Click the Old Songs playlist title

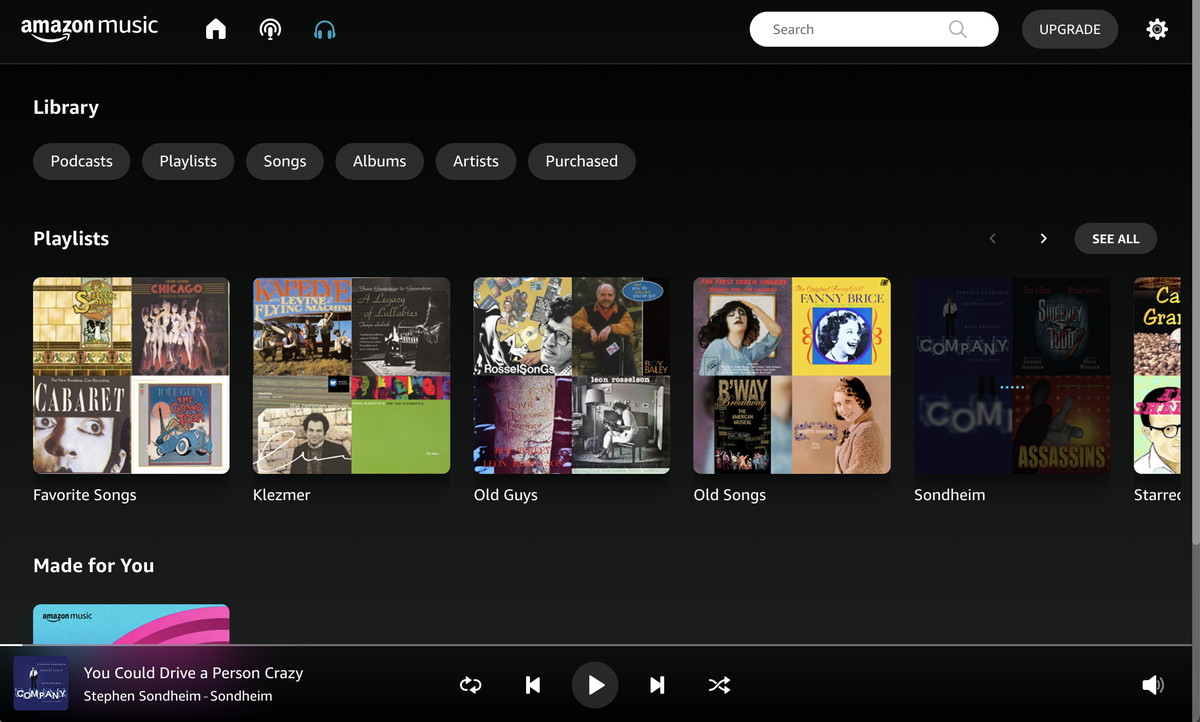tap(730, 495)
